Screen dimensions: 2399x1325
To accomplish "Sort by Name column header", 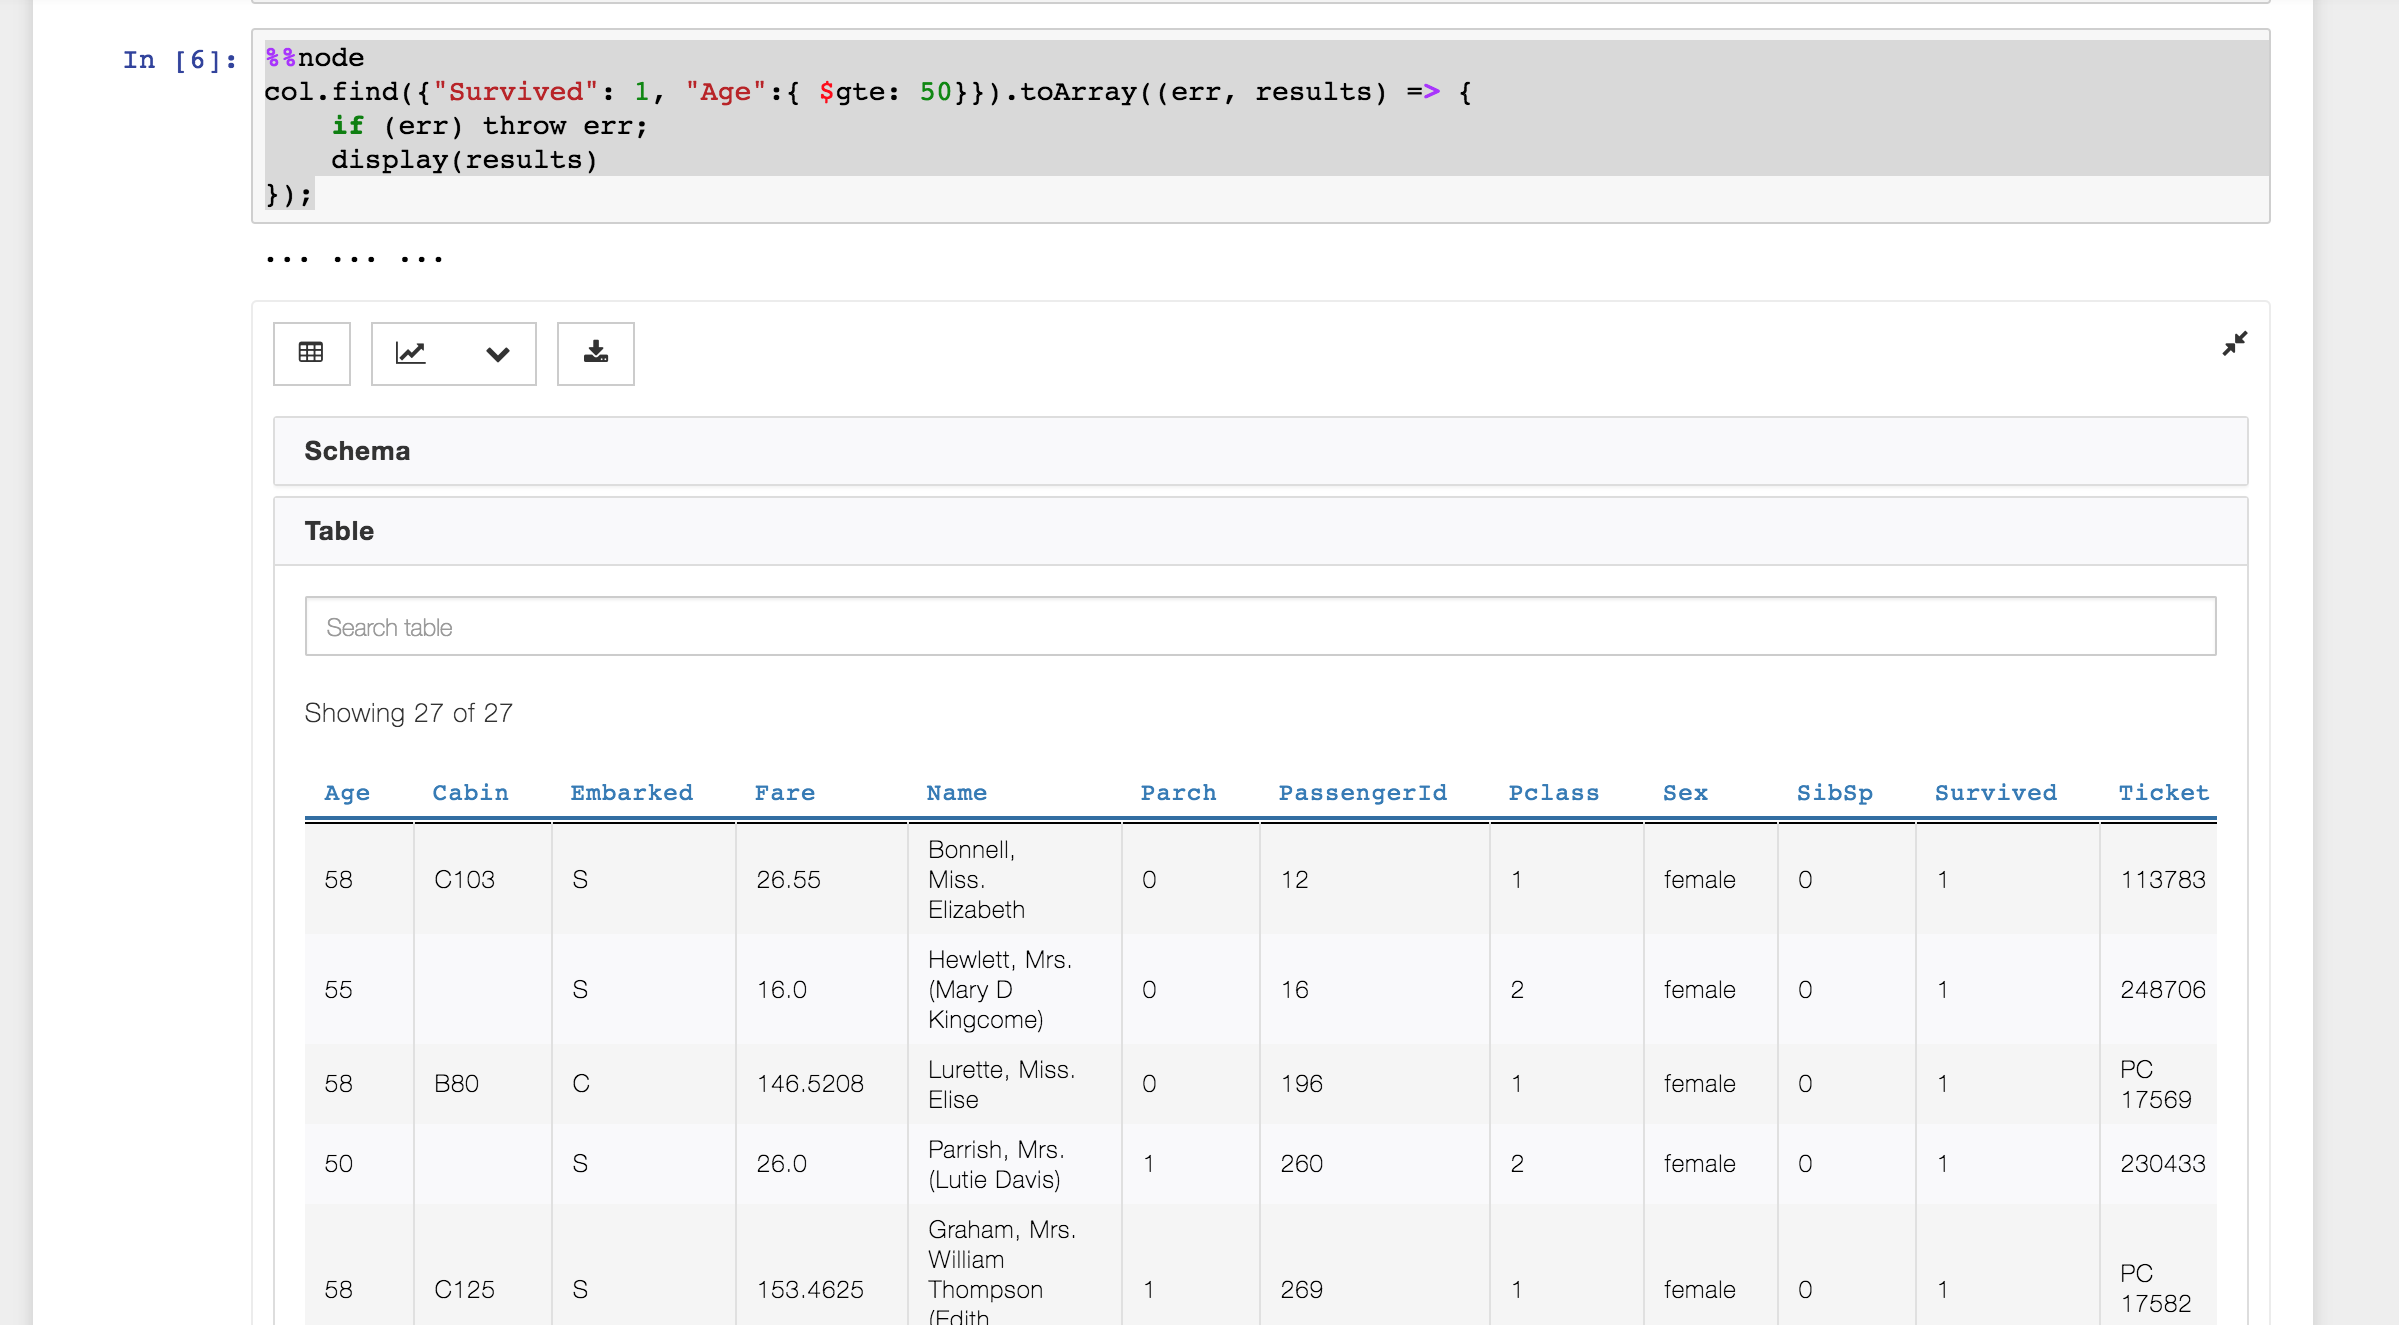I will (x=956, y=793).
